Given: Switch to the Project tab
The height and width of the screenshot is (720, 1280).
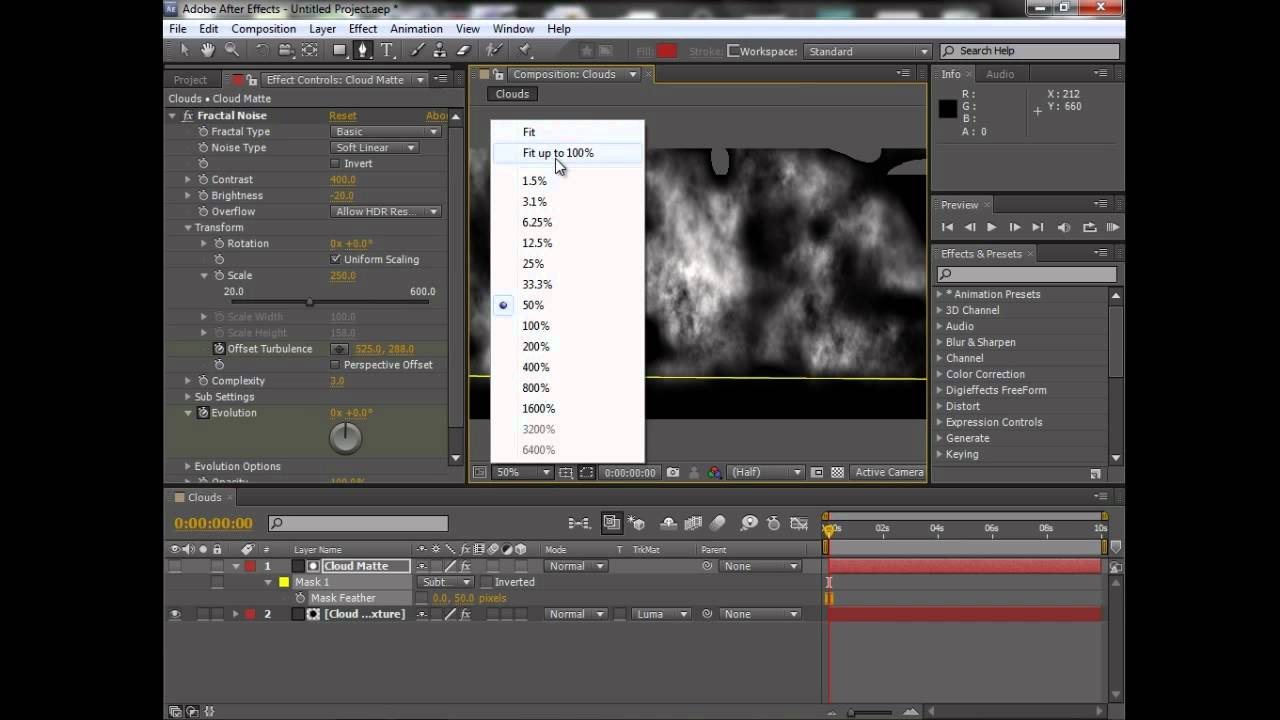Looking at the screenshot, I should tap(190, 80).
